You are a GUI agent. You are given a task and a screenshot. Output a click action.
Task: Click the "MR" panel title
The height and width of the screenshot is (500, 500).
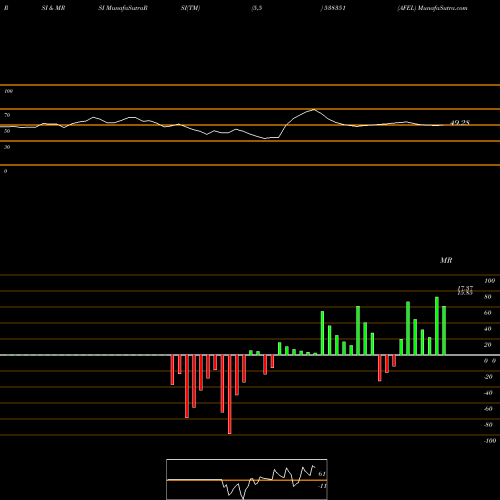coord(446,260)
